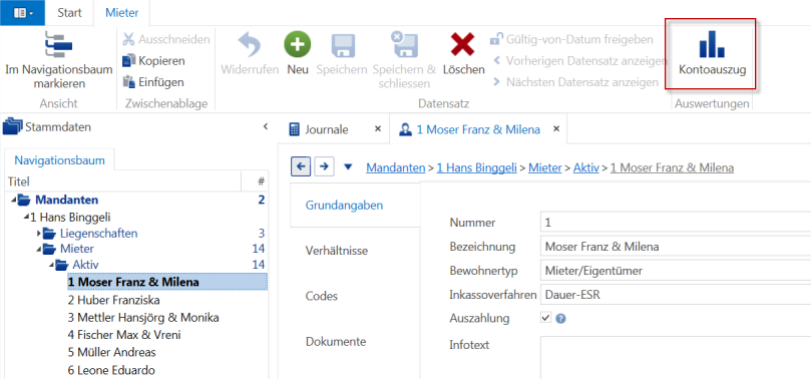Open the Bewohnertyp field
Screen dimensions: 811x379
pyautogui.click(x=675, y=270)
